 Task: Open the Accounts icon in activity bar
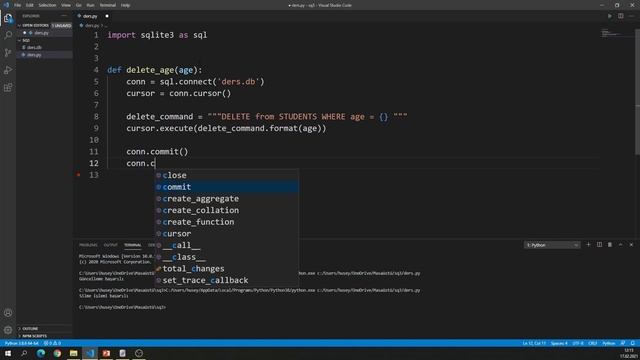[x=8, y=313]
